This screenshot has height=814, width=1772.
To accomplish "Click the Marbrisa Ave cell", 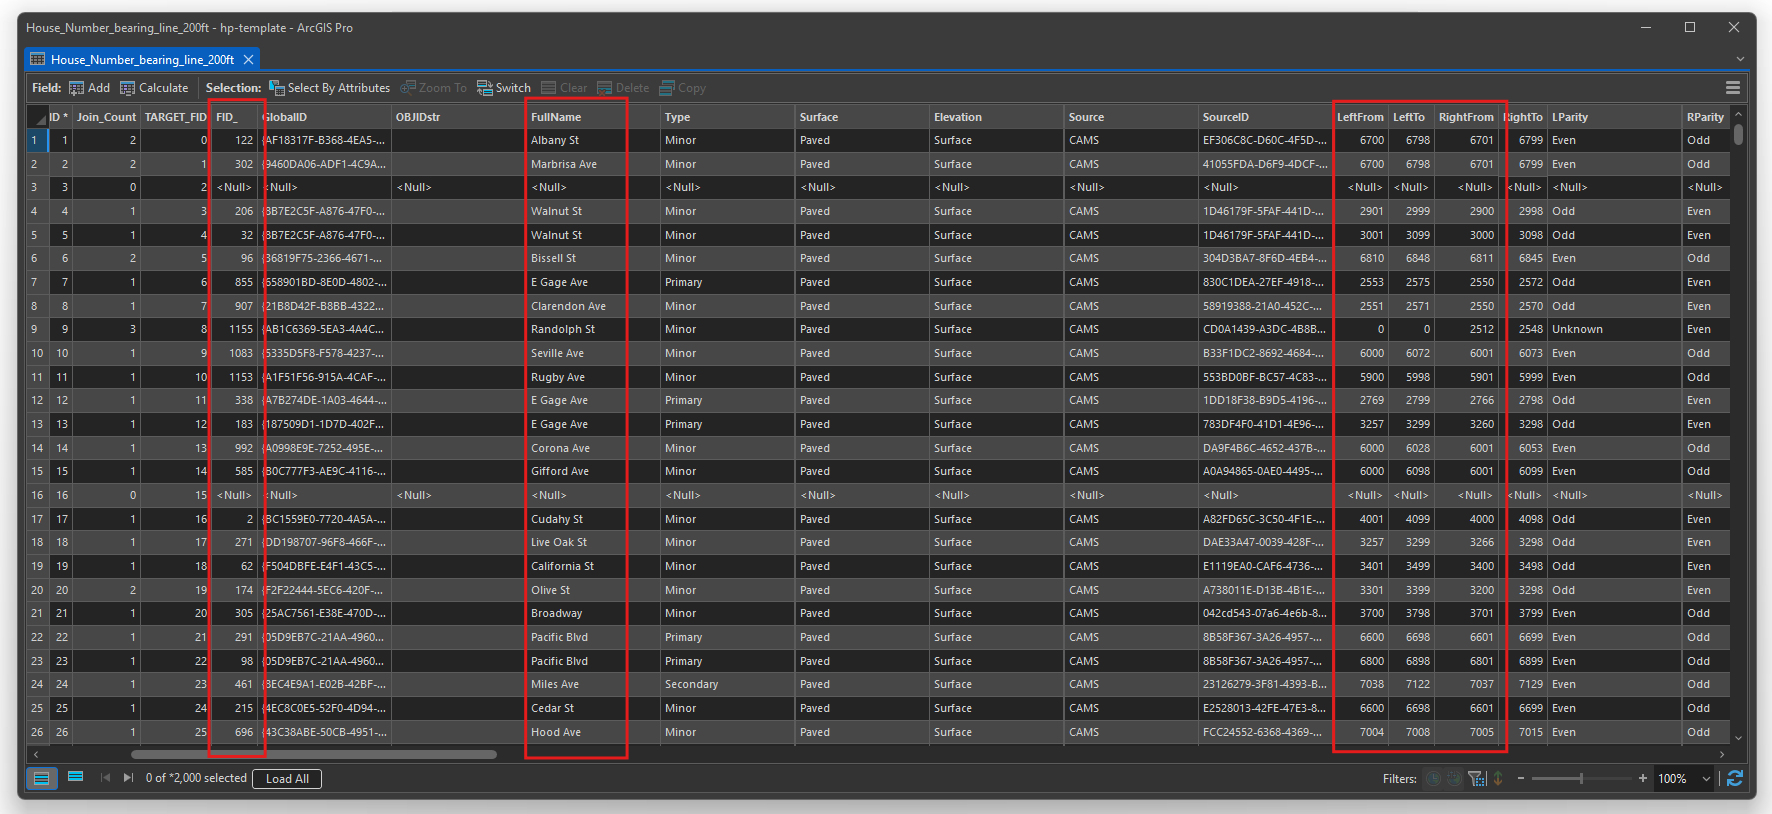I will point(593,164).
